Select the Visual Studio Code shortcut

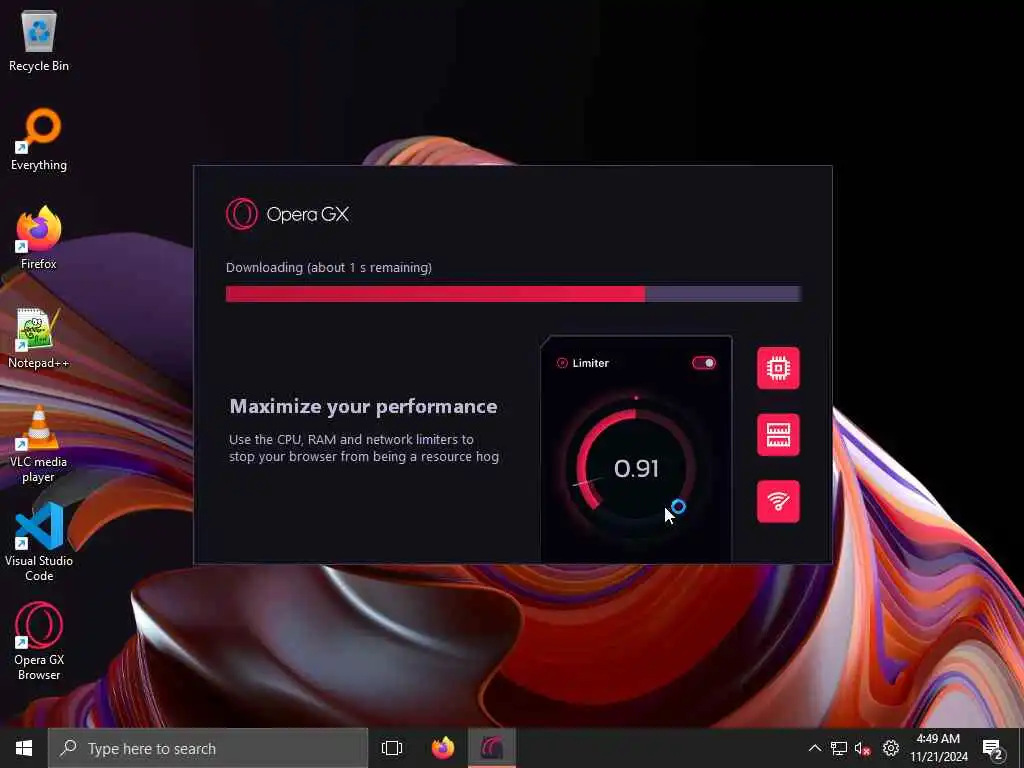39,543
